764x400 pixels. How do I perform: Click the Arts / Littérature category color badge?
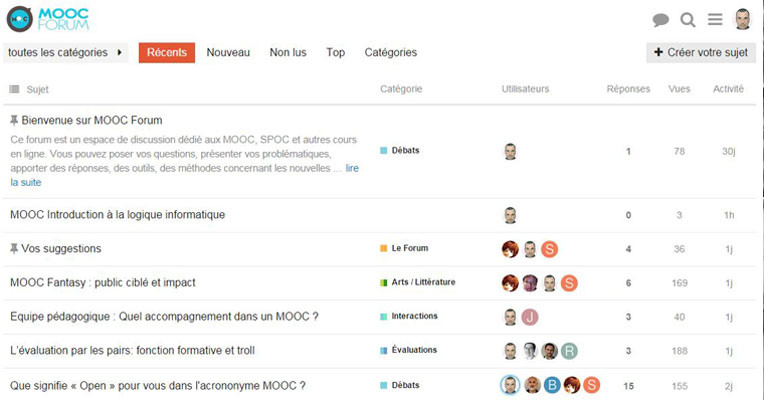[x=383, y=283]
